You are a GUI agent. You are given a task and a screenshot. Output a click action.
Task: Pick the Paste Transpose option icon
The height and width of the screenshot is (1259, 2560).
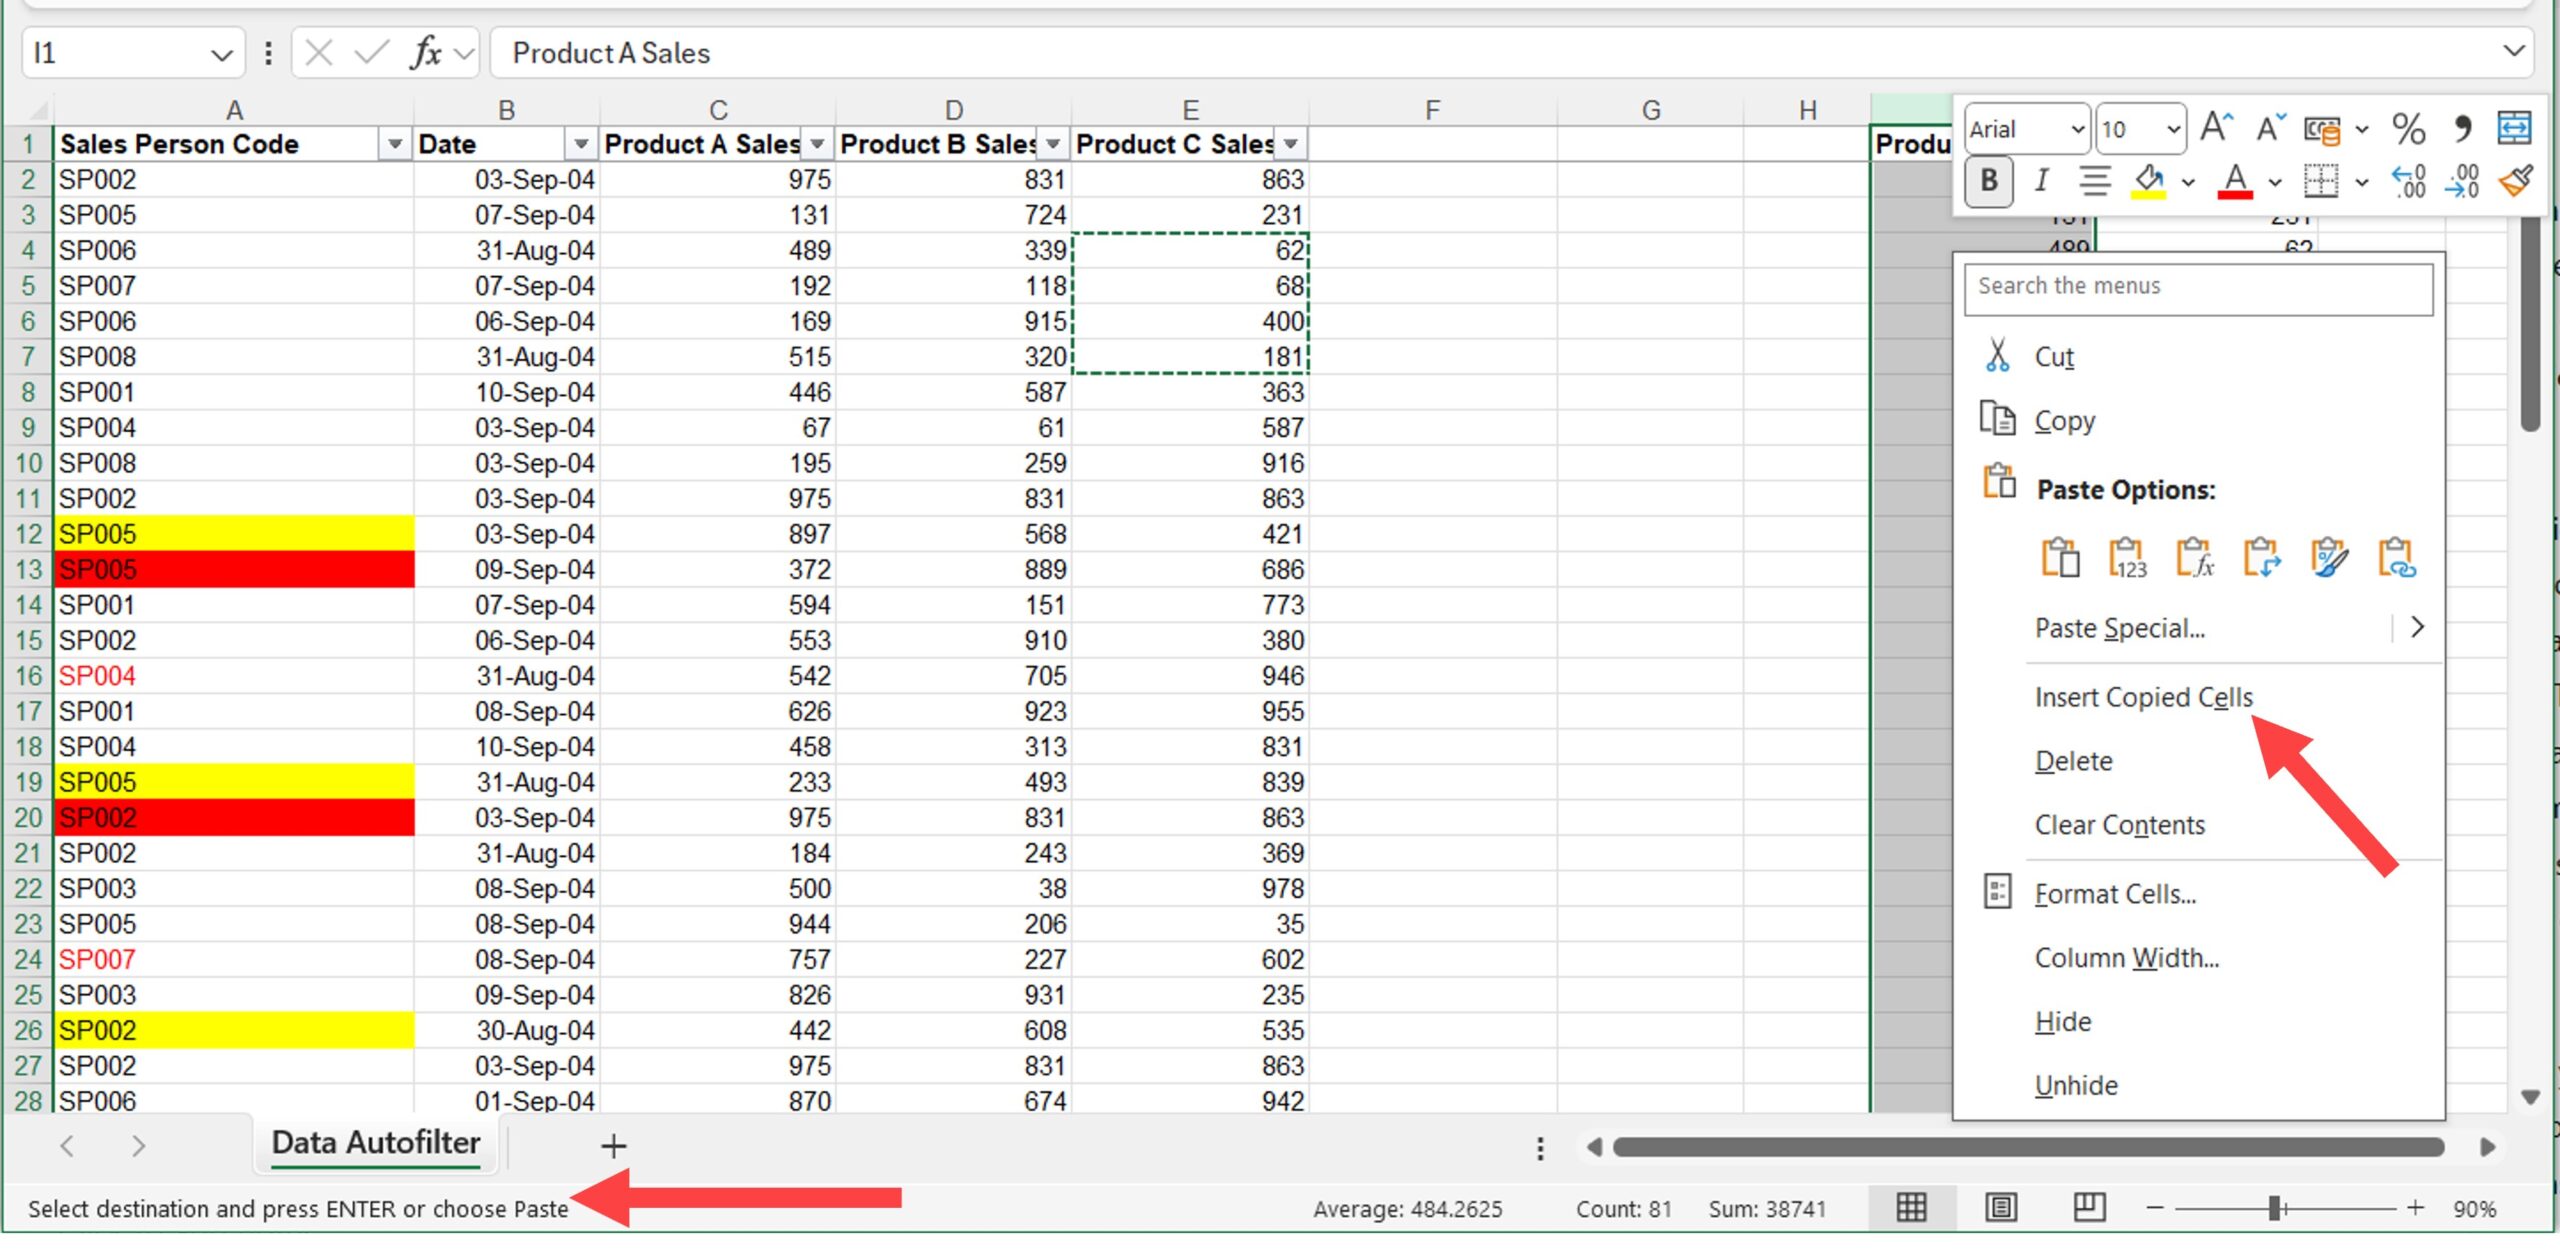pyautogui.click(x=2261, y=557)
